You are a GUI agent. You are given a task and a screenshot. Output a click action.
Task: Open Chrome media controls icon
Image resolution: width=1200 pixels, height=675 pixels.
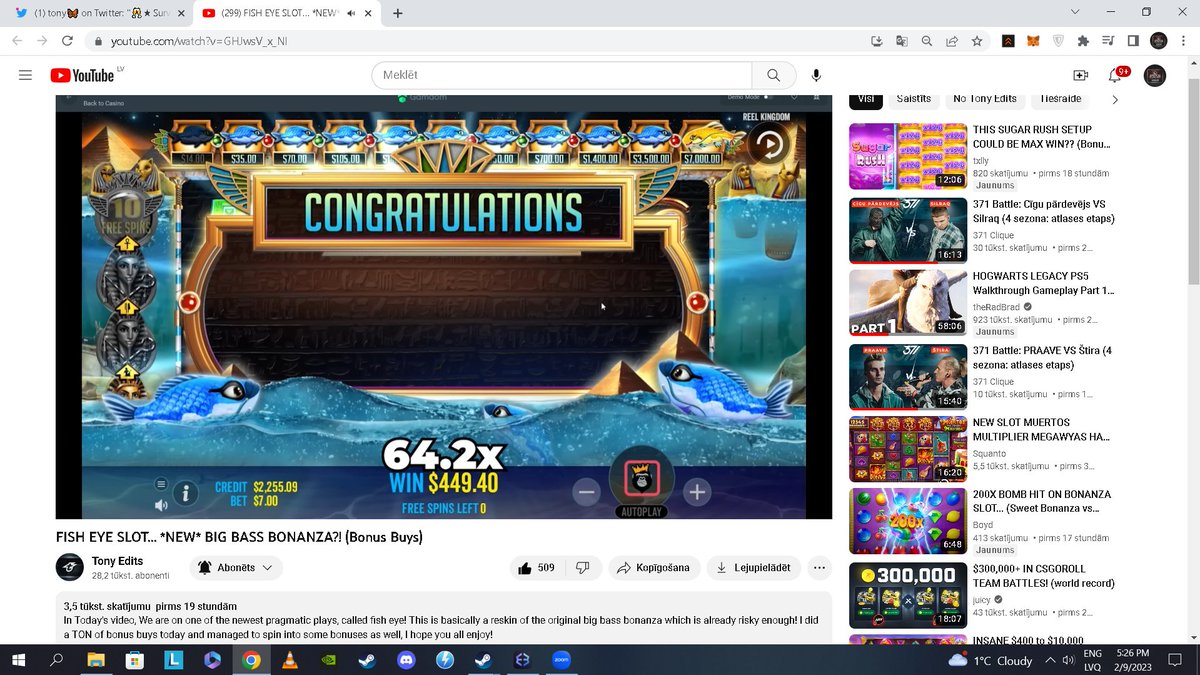pos(1108,41)
